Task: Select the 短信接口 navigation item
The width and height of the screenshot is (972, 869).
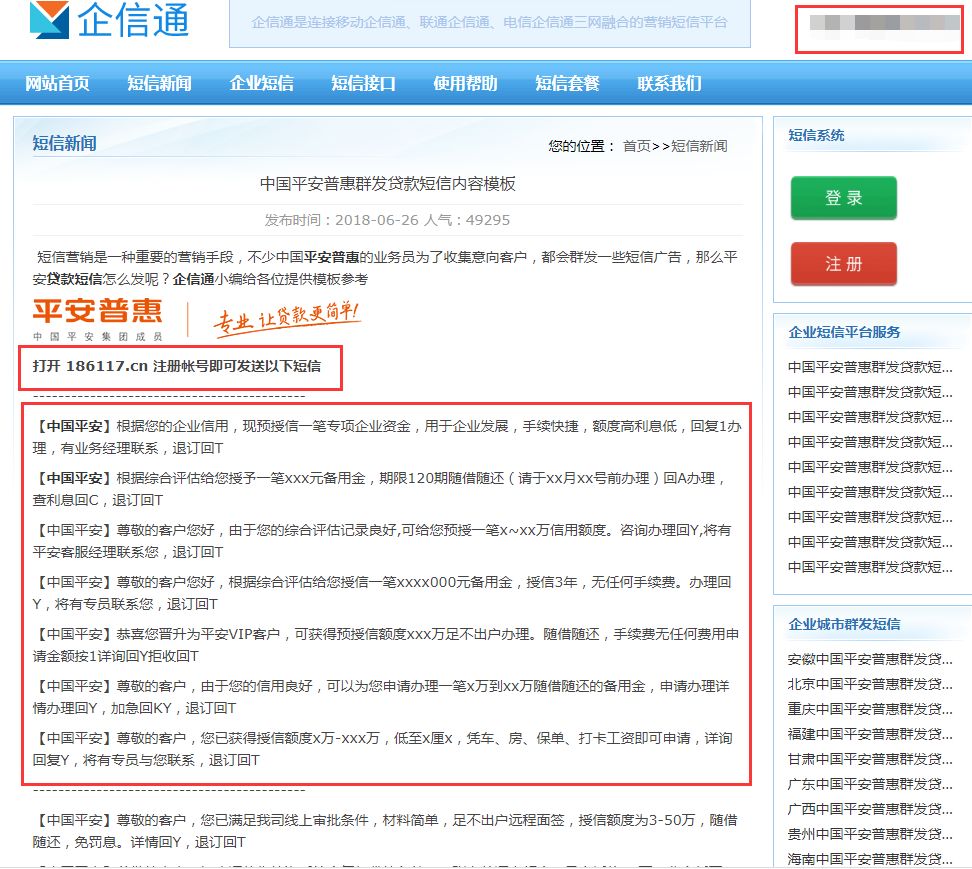Action: pos(363,83)
